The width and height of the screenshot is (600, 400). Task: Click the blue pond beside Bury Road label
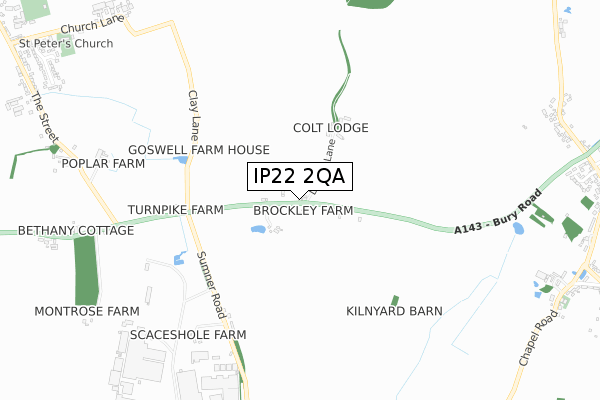pos(518,229)
